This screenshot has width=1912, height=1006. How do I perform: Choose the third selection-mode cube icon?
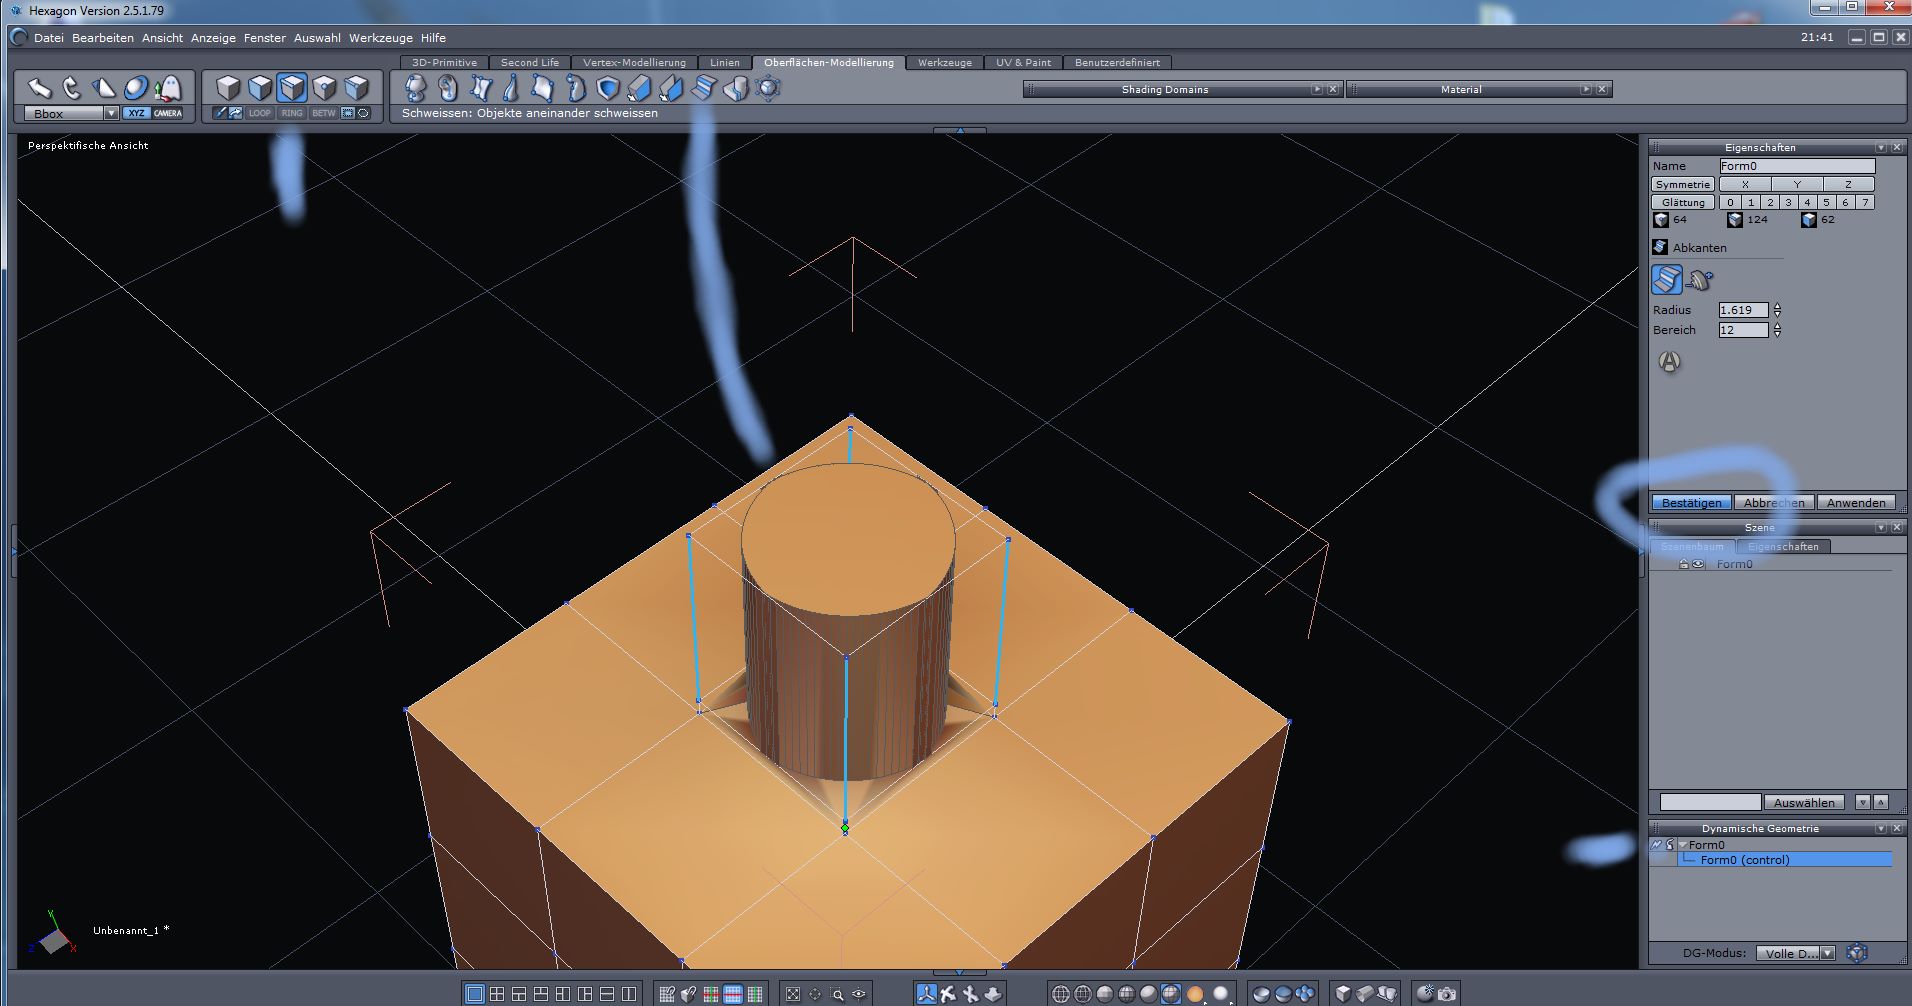coord(292,88)
